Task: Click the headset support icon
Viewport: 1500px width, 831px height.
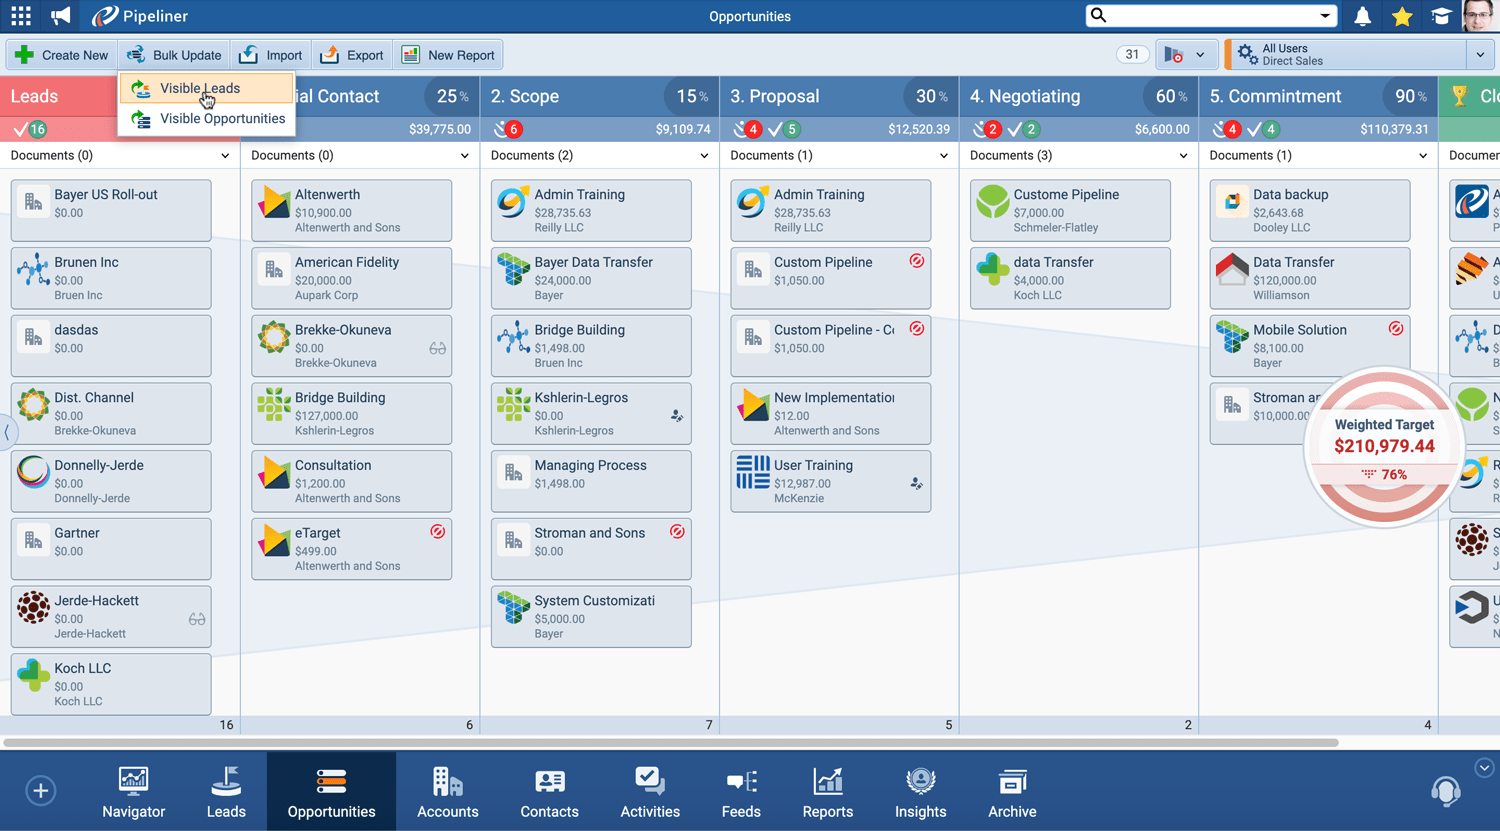Action: point(1445,791)
